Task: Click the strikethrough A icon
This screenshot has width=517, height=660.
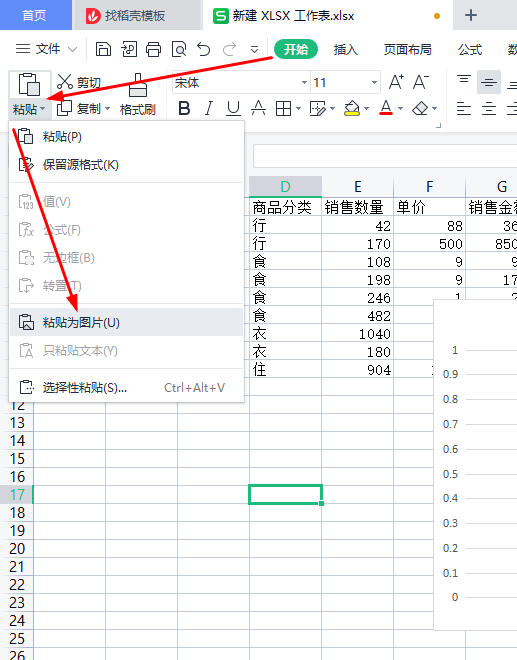Action: click(258, 109)
